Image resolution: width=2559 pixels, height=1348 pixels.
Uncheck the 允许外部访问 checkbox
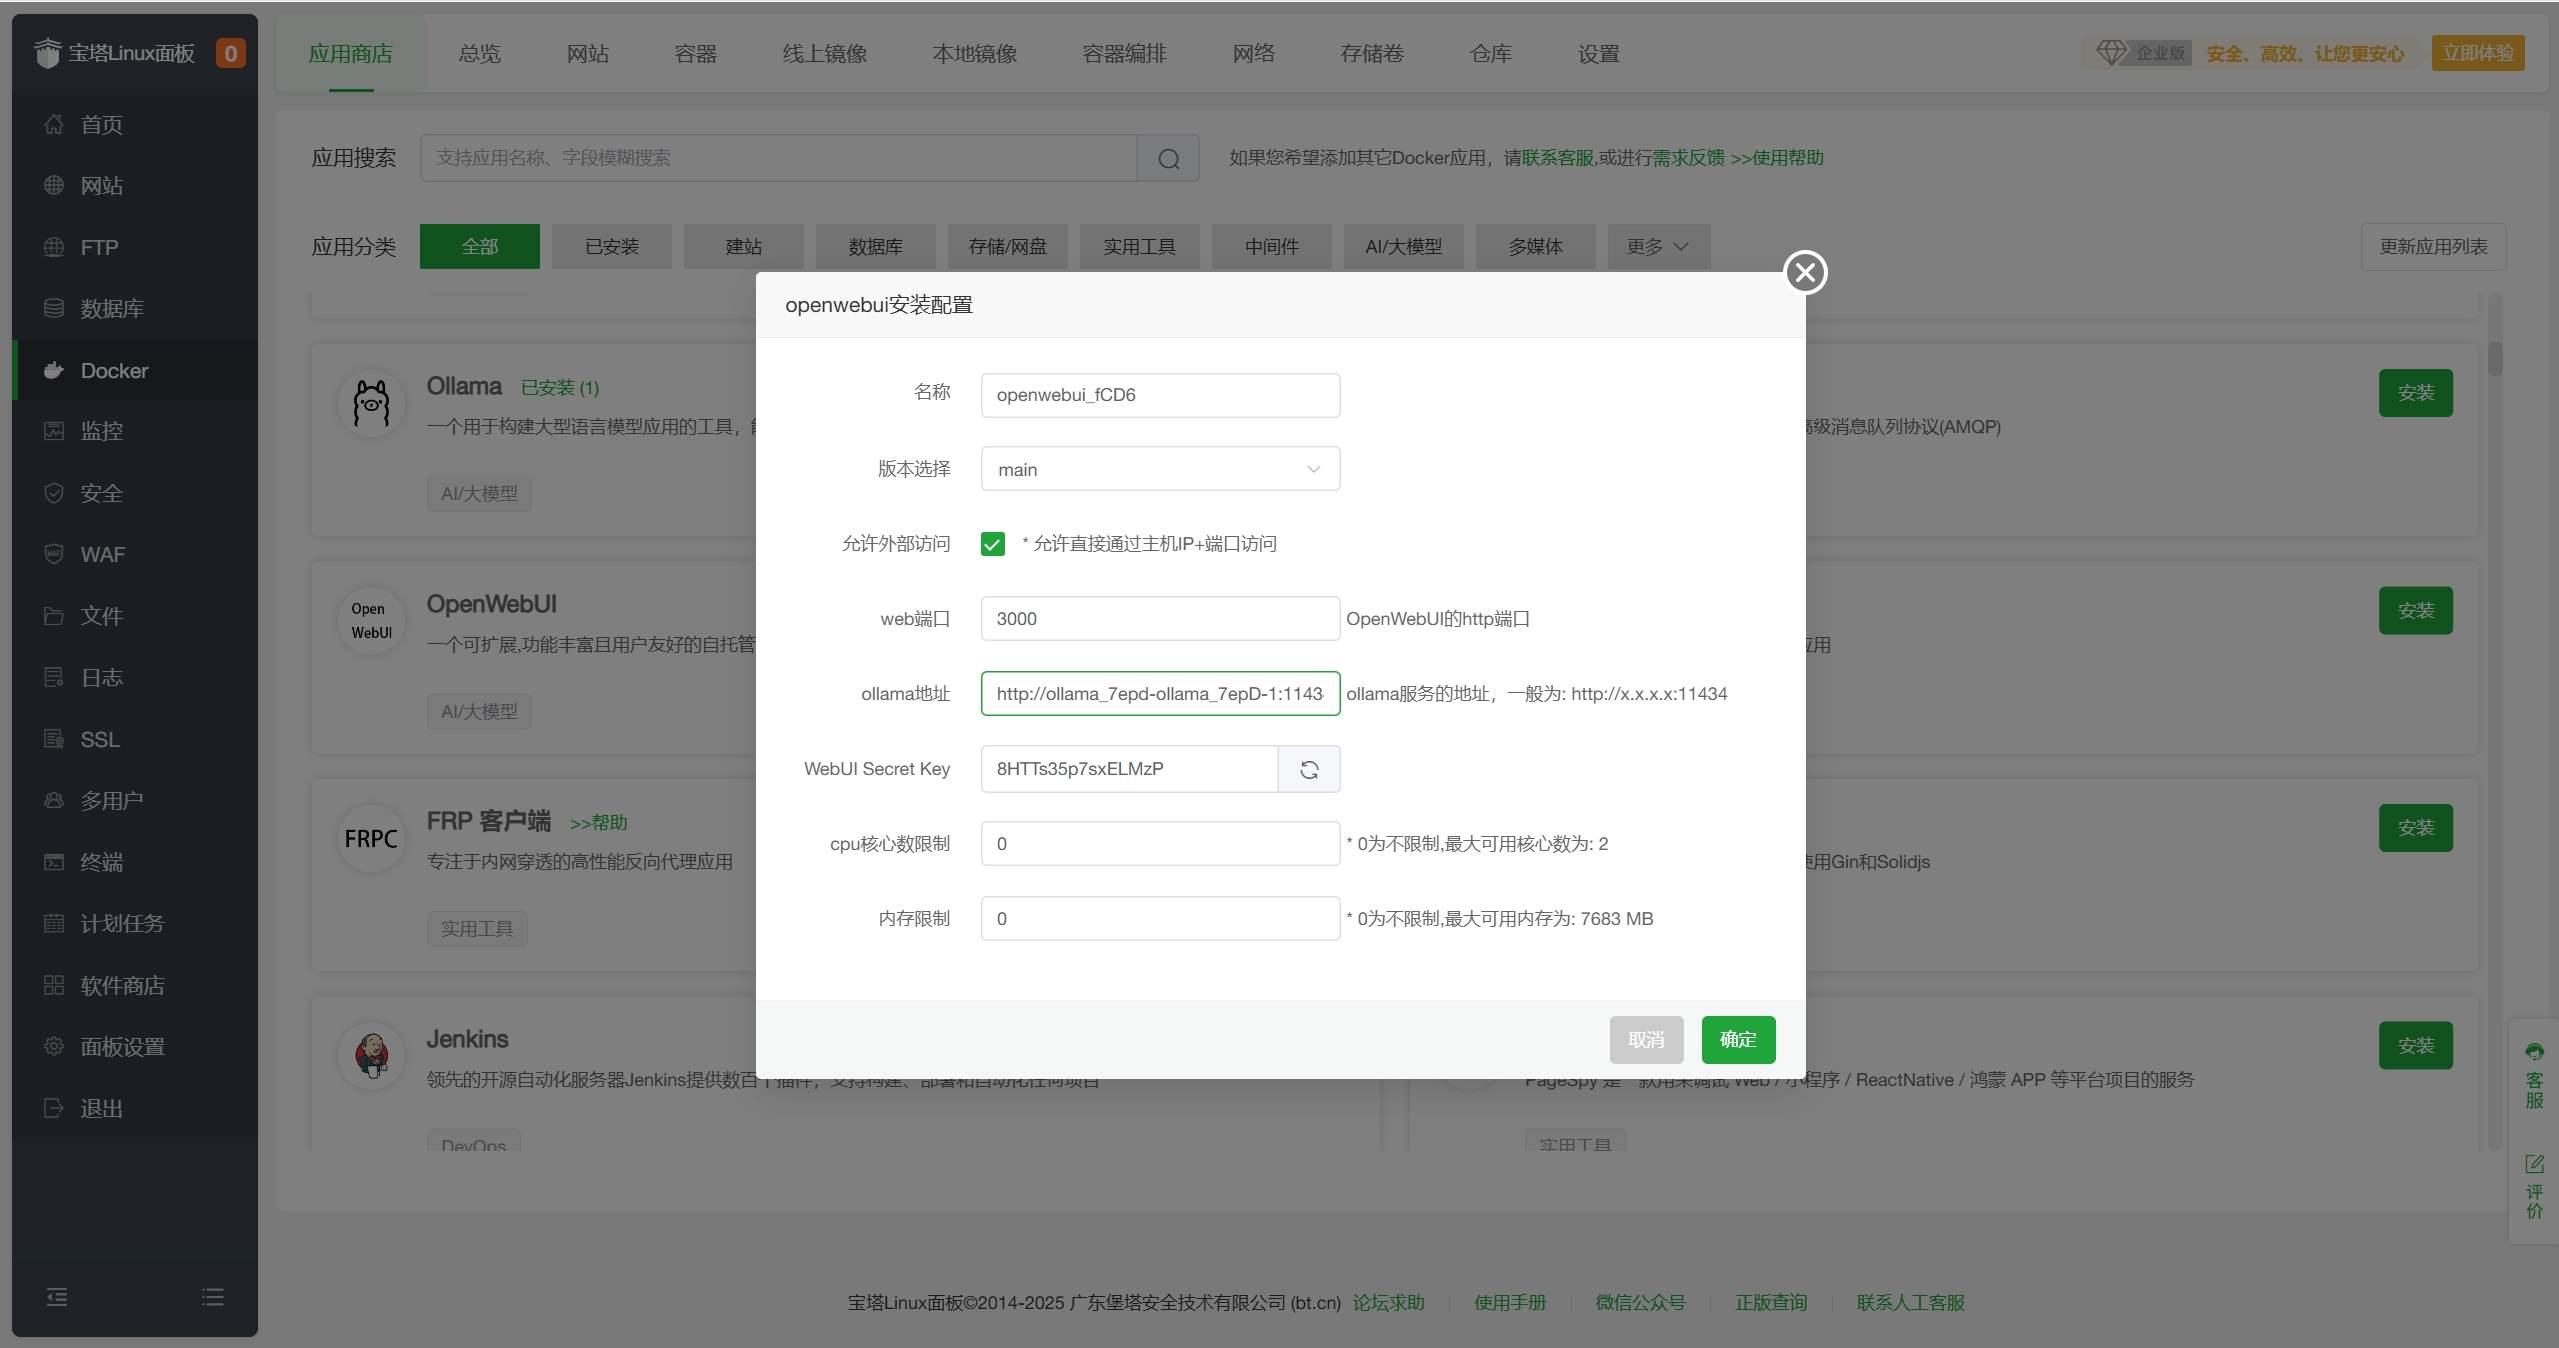992,544
